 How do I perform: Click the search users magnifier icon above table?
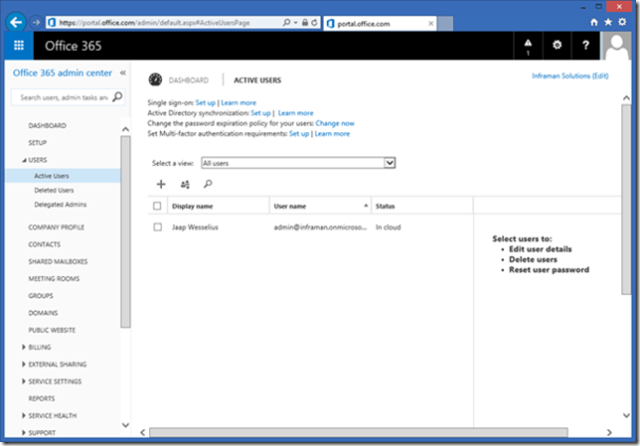(x=208, y=184)
